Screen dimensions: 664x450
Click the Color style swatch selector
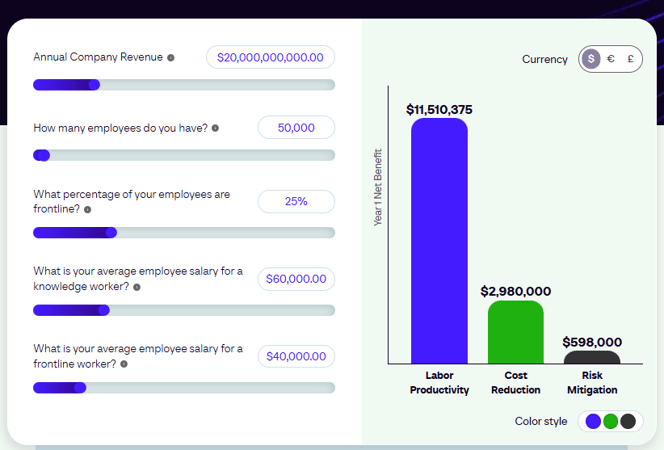pyautogui.click(x=610, y=421)
